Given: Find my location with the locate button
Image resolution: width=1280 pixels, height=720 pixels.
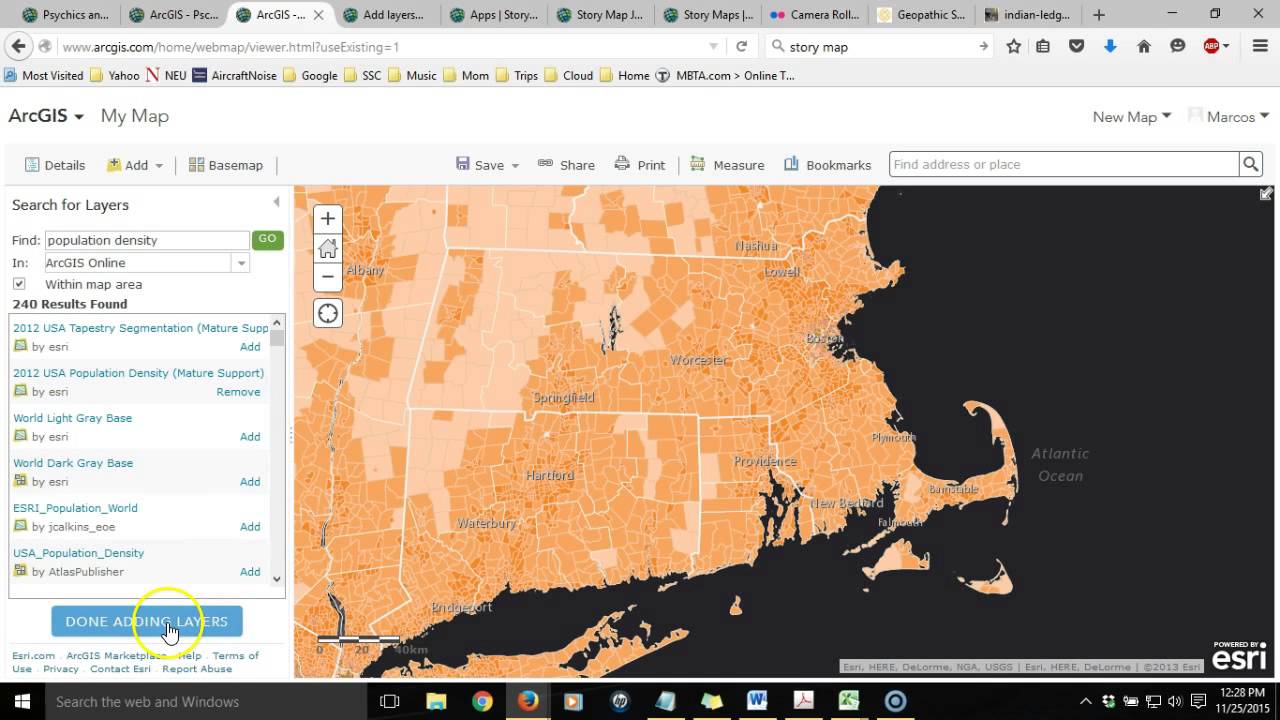Looking at the screenshot, I should coord(327,313).
